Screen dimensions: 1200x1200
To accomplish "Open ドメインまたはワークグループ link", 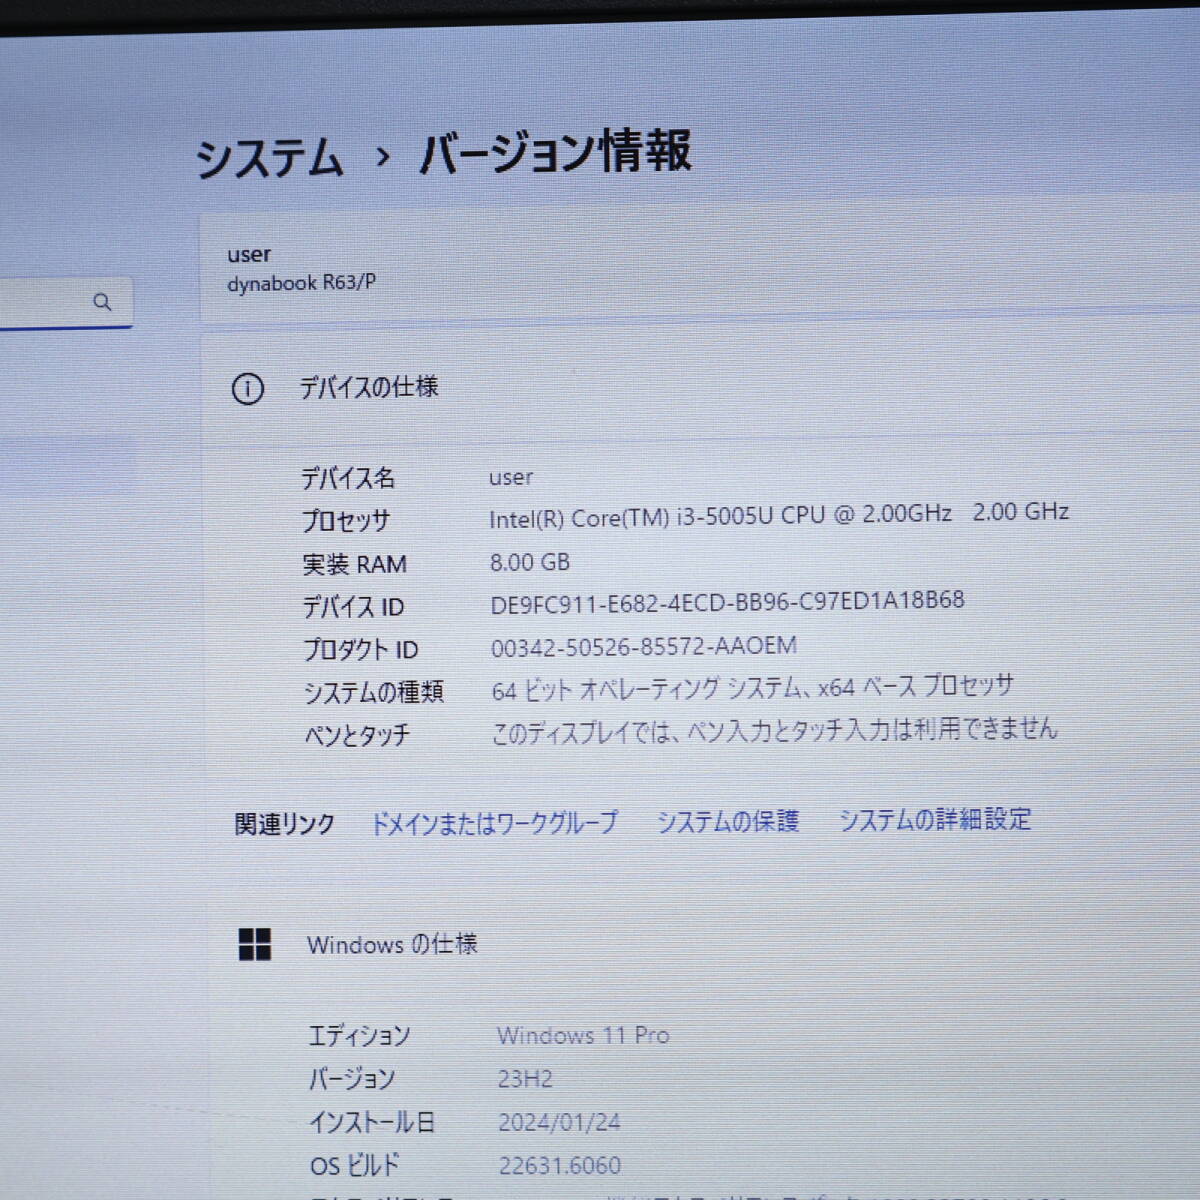I will click(x=495, y=823).
